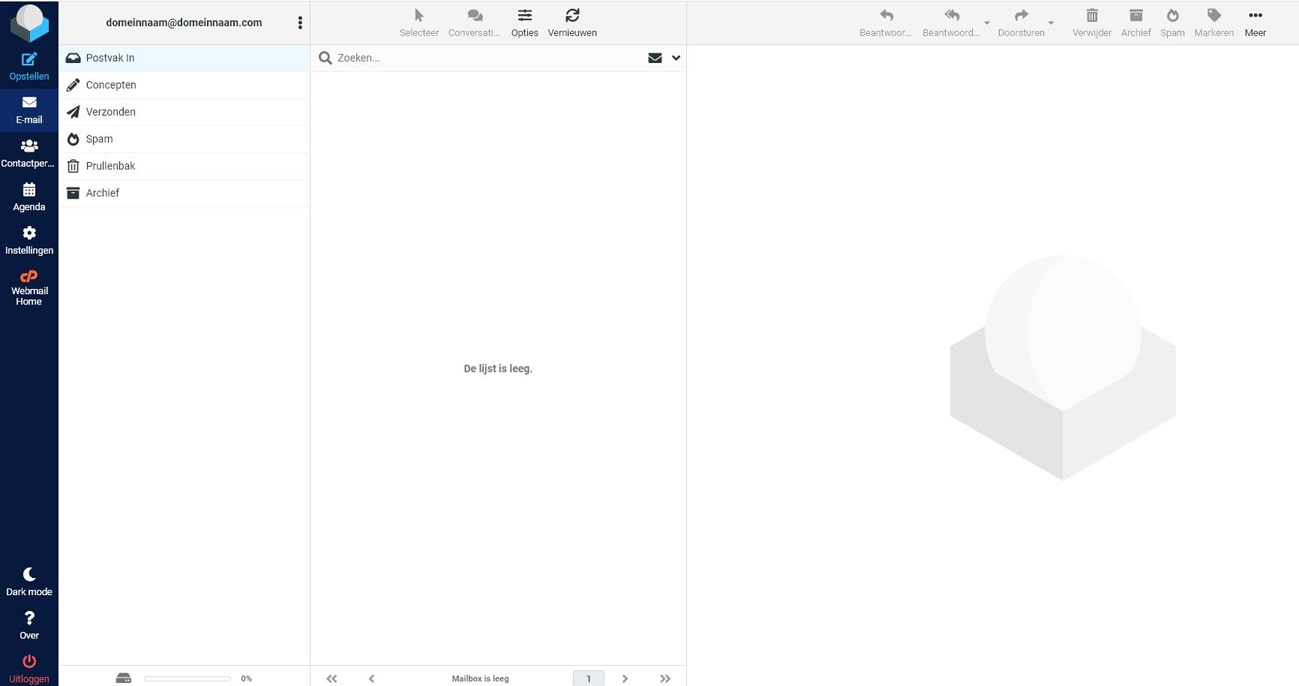1299x686 pixels.
Task: Click the Roundcube logo
Action: 29,22
